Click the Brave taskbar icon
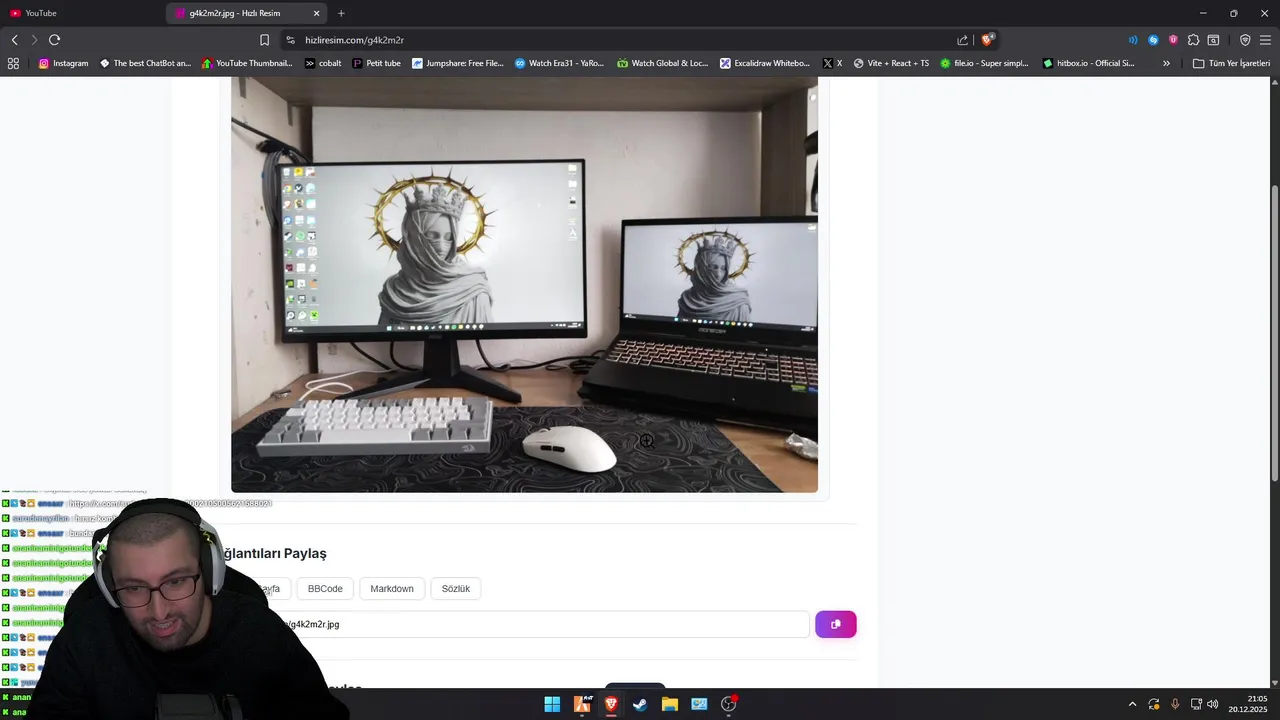Viewport: 1280px width, 720px height. tap(611, 704)
